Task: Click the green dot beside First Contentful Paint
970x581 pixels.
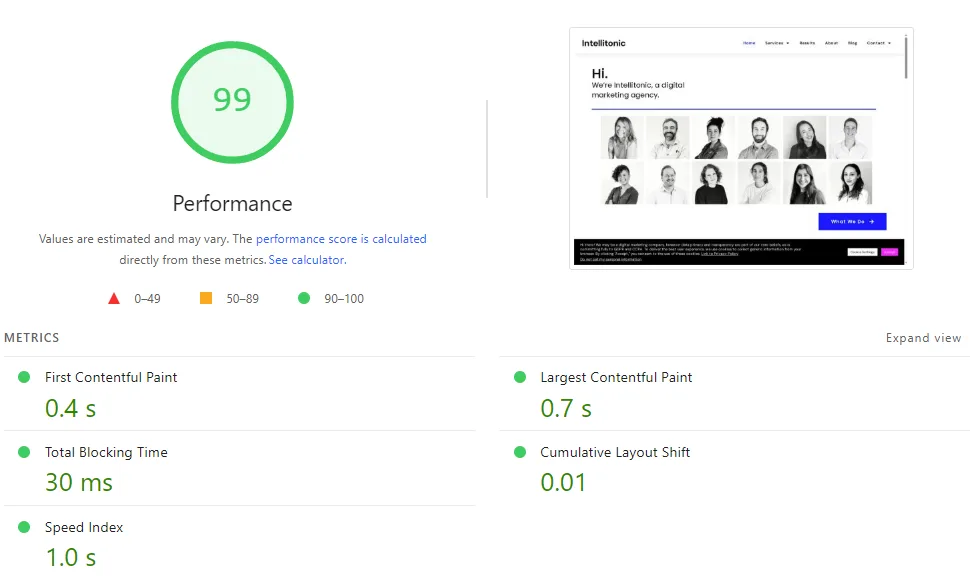Action: click(x=24, y=377)
